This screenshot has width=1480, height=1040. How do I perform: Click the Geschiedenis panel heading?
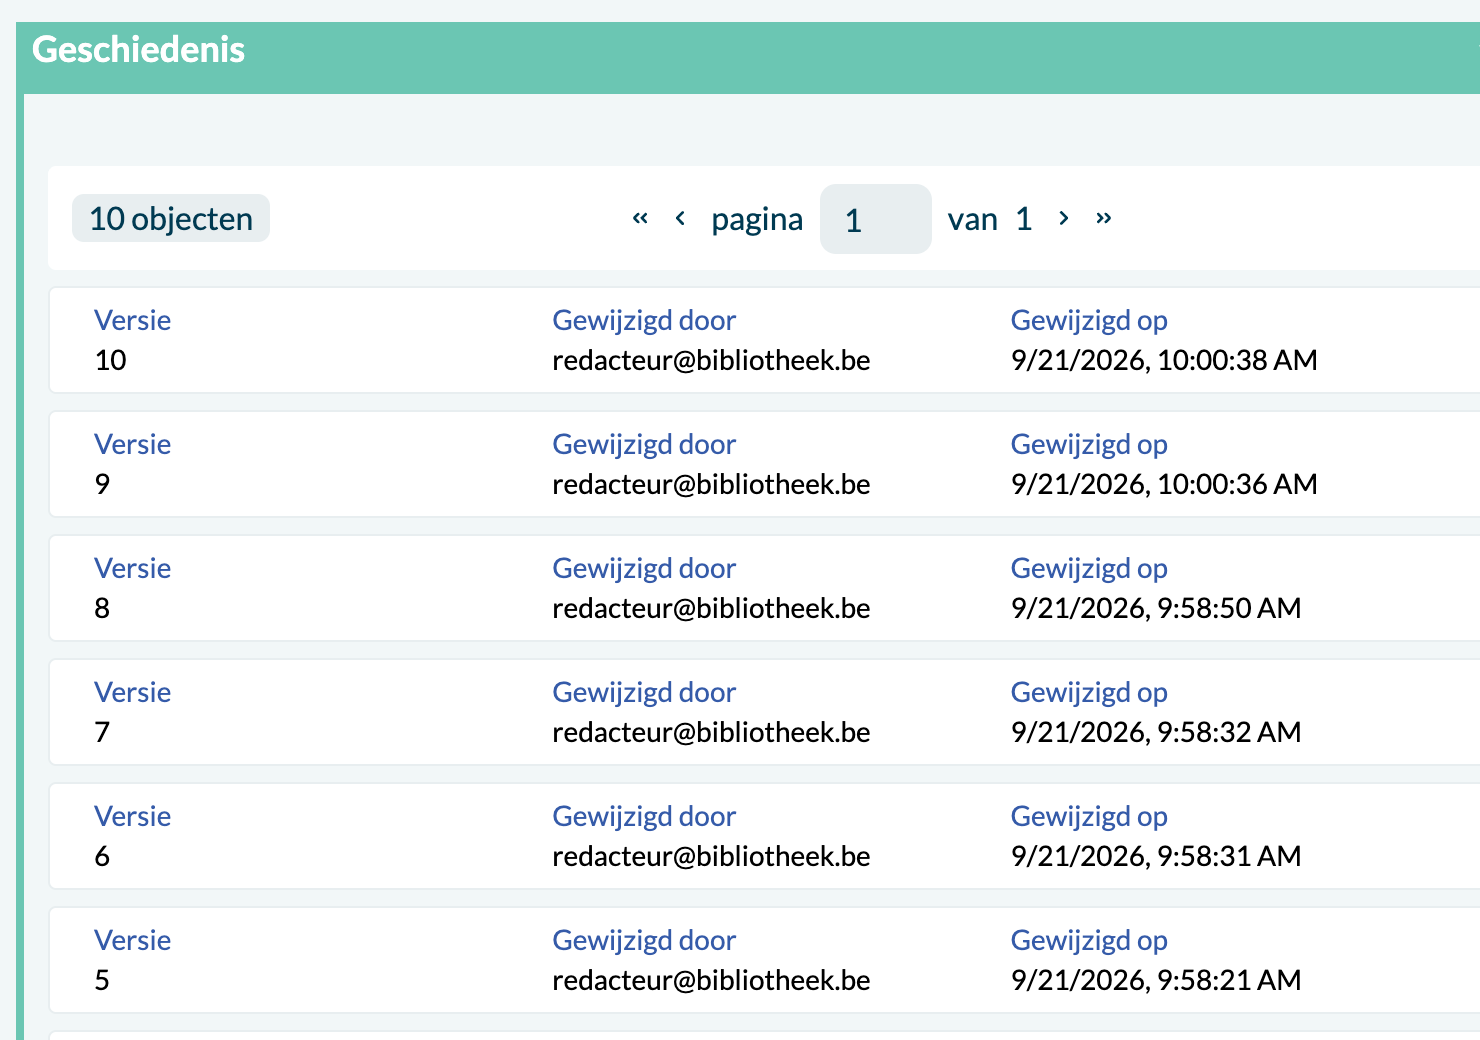(x=139, y=49)
